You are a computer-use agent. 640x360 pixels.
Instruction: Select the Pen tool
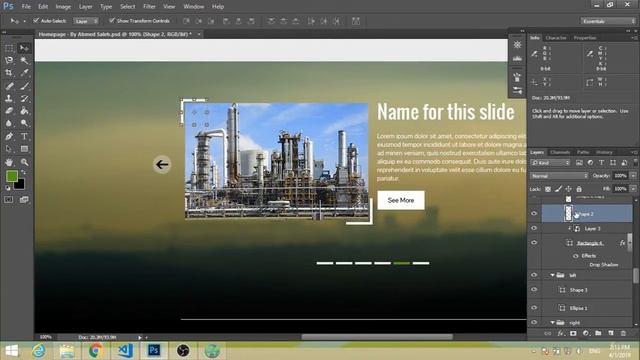pos(9,136)
